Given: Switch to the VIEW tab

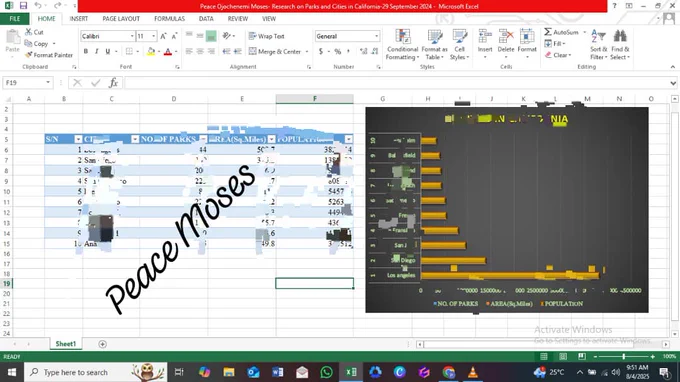Looking at the screenshot, I should [x=268, y=19].
